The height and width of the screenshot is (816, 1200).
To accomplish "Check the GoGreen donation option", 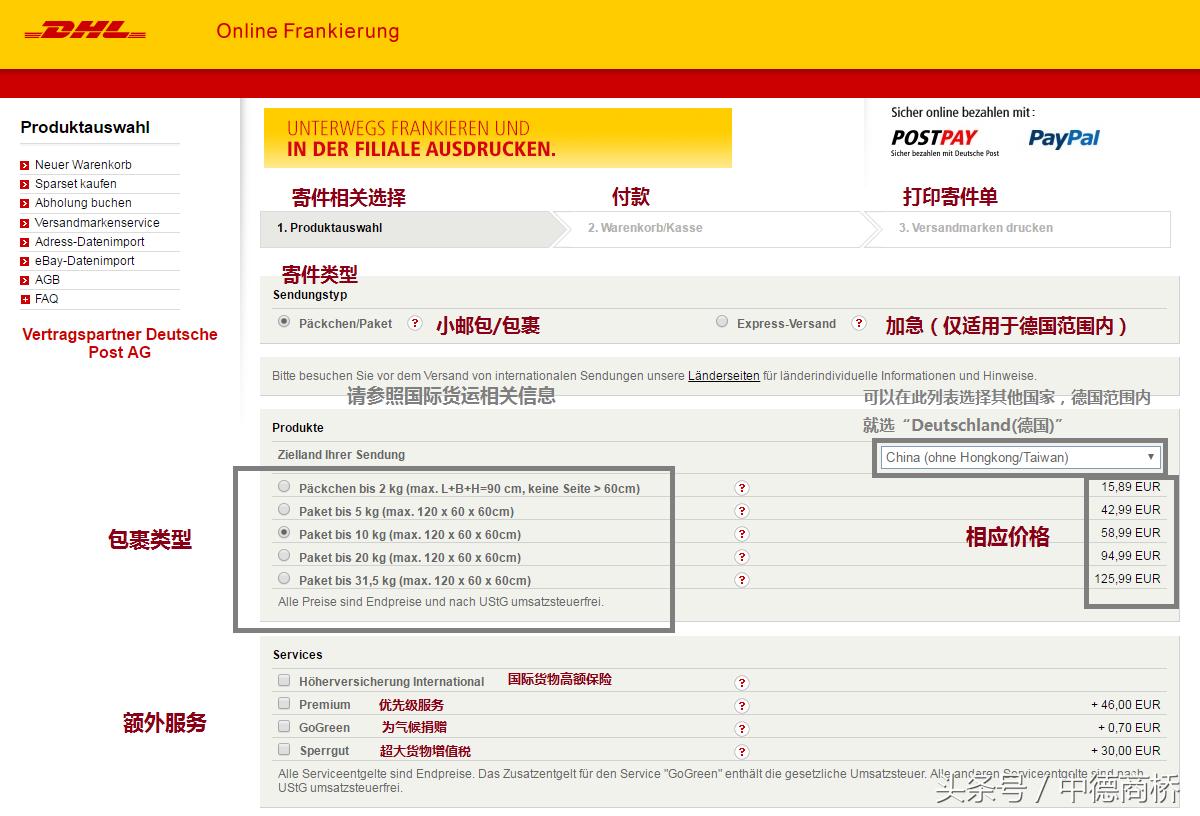I will click(284, 726).
